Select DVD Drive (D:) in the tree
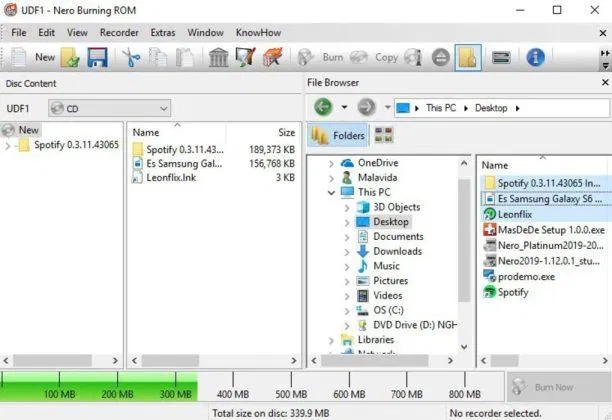The width and height of the screenshot is (612, 420). tap(415, 325)
